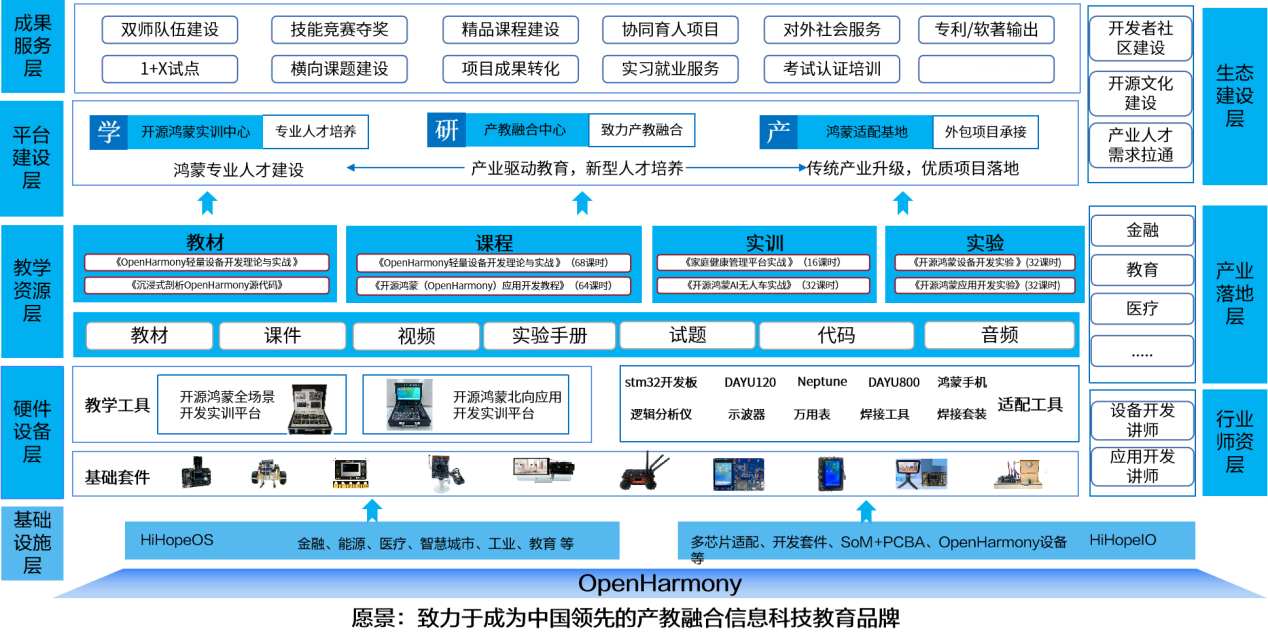This screenshot has width=1268, height=640.
Task: Select the 横向课题建设 box
Action: tap(339, 69)
